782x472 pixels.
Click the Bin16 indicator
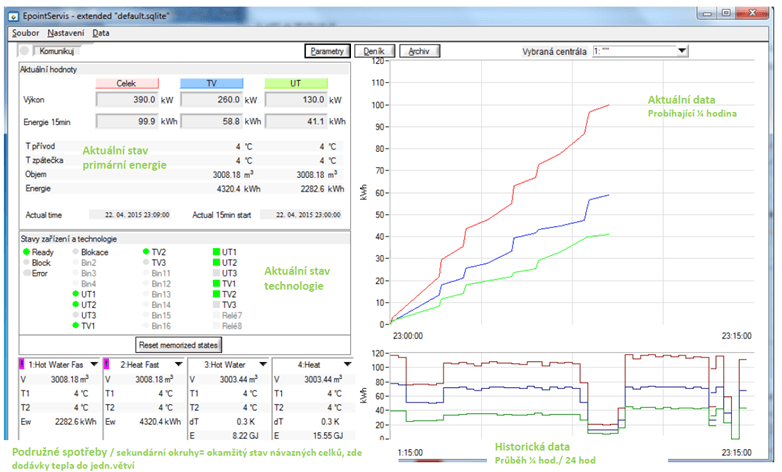[x=146, y=326]
